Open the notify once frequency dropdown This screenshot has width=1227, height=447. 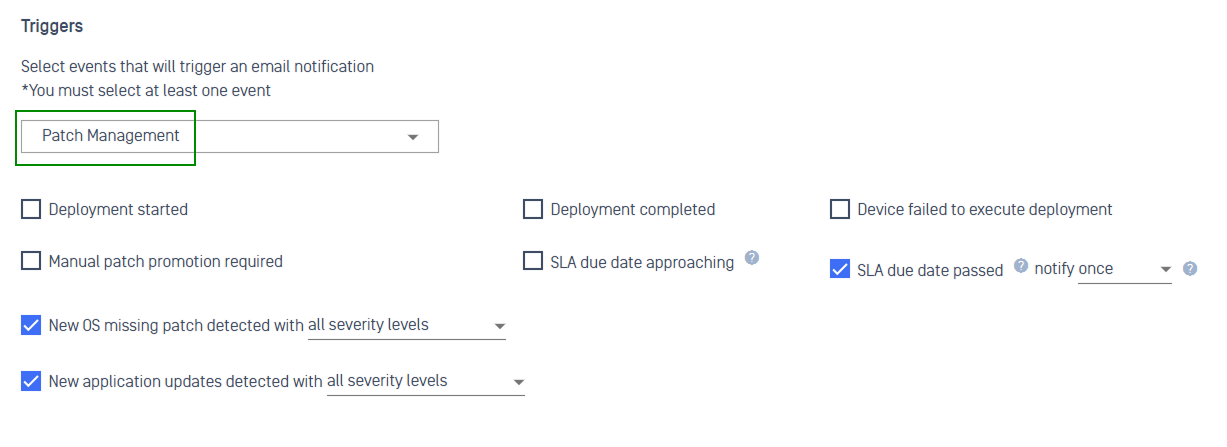1125,269
